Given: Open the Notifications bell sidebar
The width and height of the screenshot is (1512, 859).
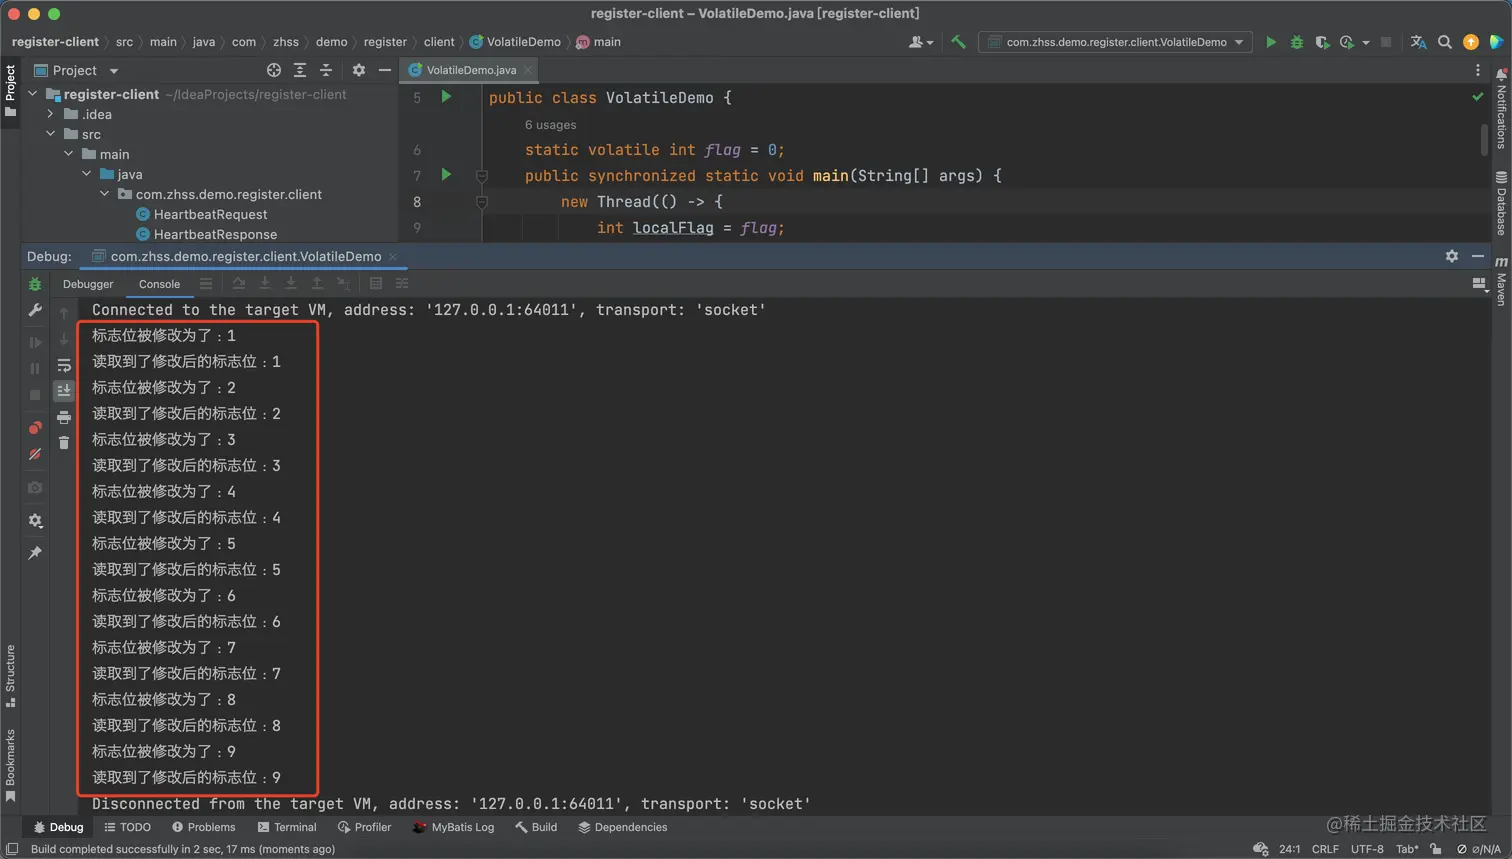Looking at the screenshot, I should pos(1501,108).
